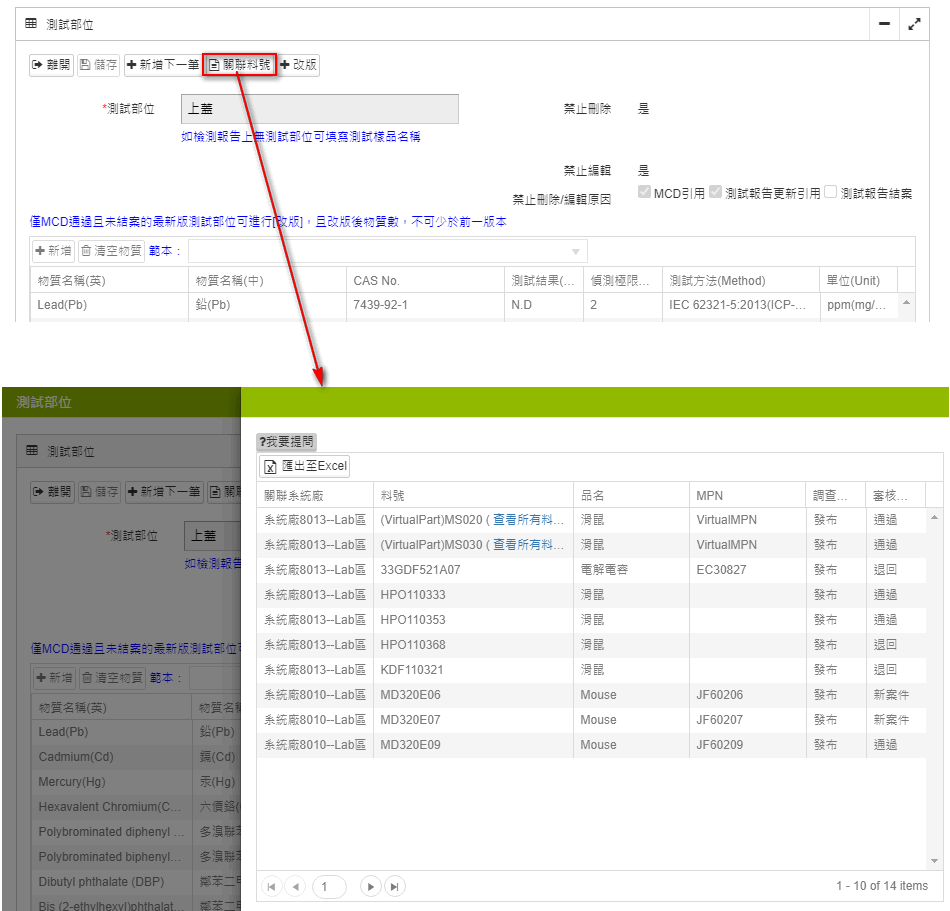
Task: Click the 儲存 save button
Action: (99, 65)
